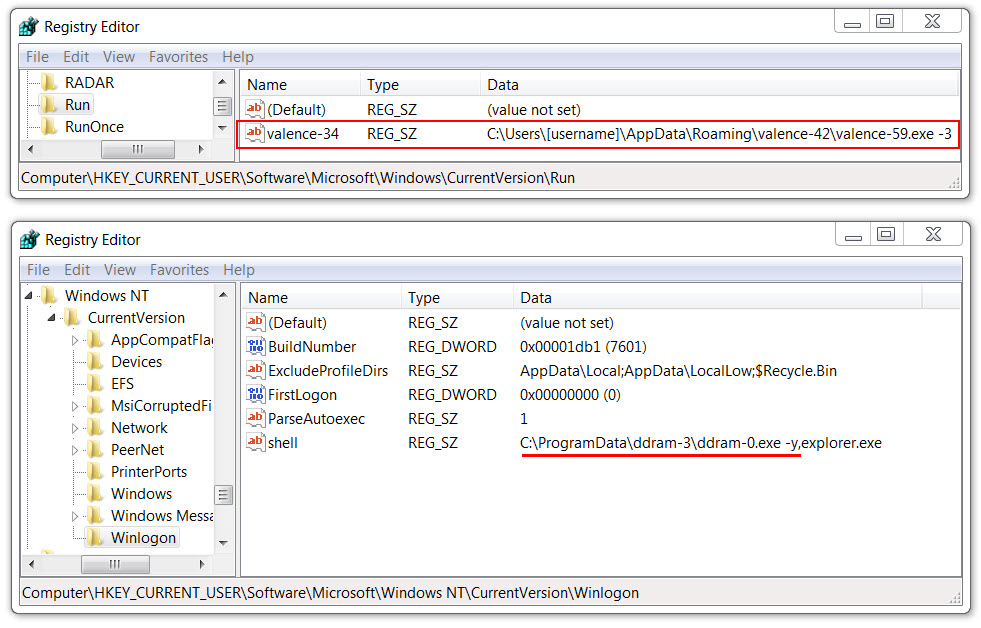Select the Windows key below PrinterPorts
Screen dimensions: 981x628
click(141, 494)
